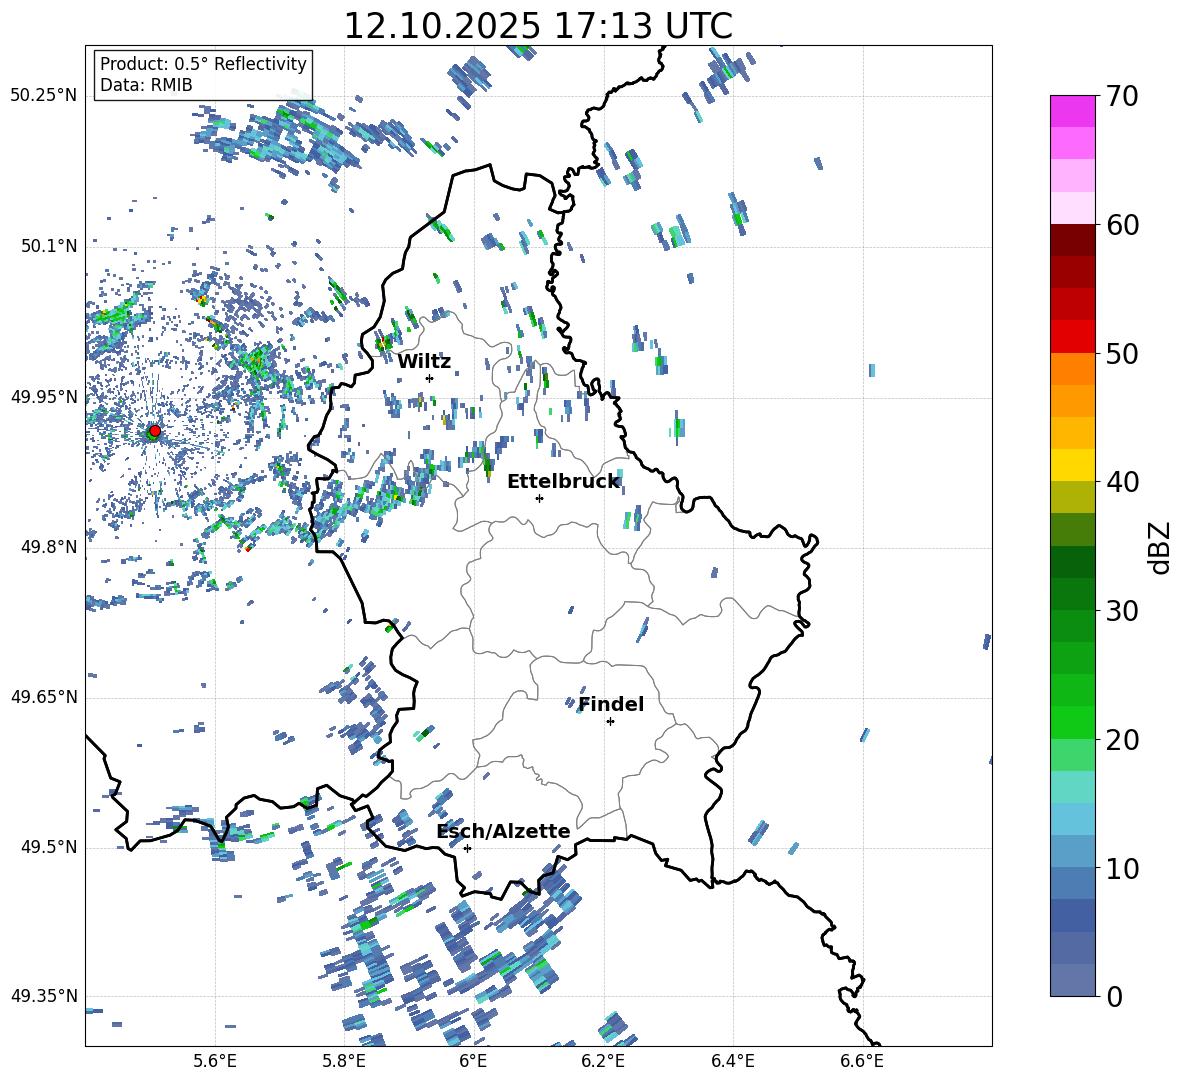Click the colorbar 60 dBZ tick label
The width and height of the screenshot is (1184, 1081).
(x=1121, y=224)
